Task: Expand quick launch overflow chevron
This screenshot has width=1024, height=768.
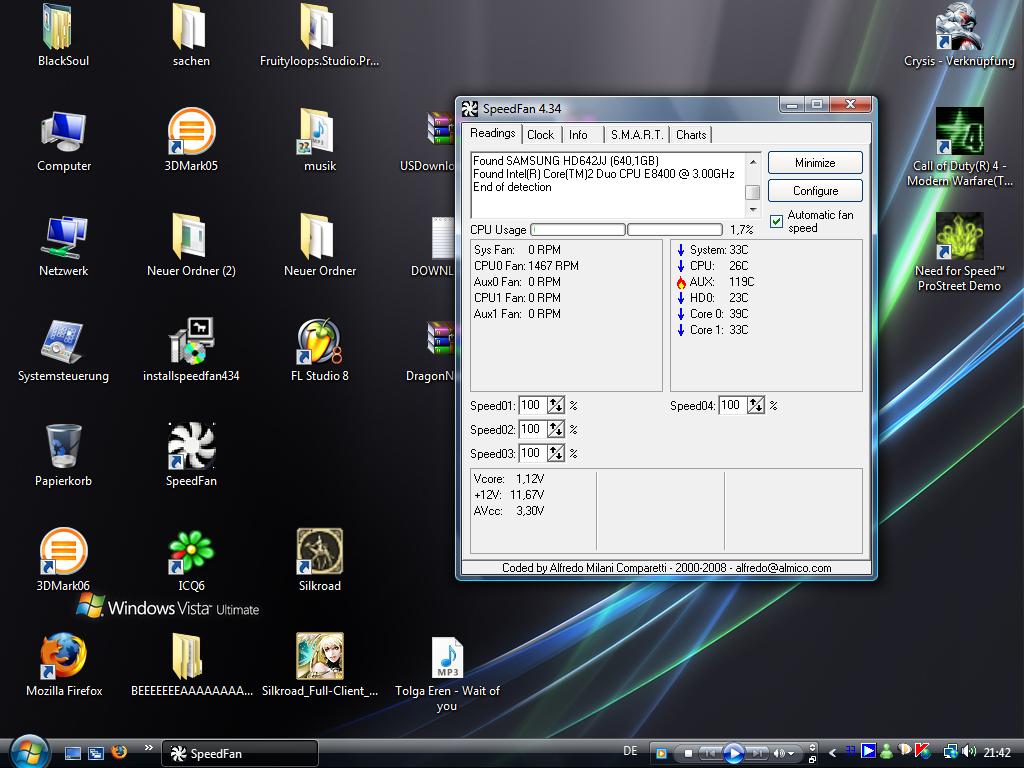Action: [148, 748]
